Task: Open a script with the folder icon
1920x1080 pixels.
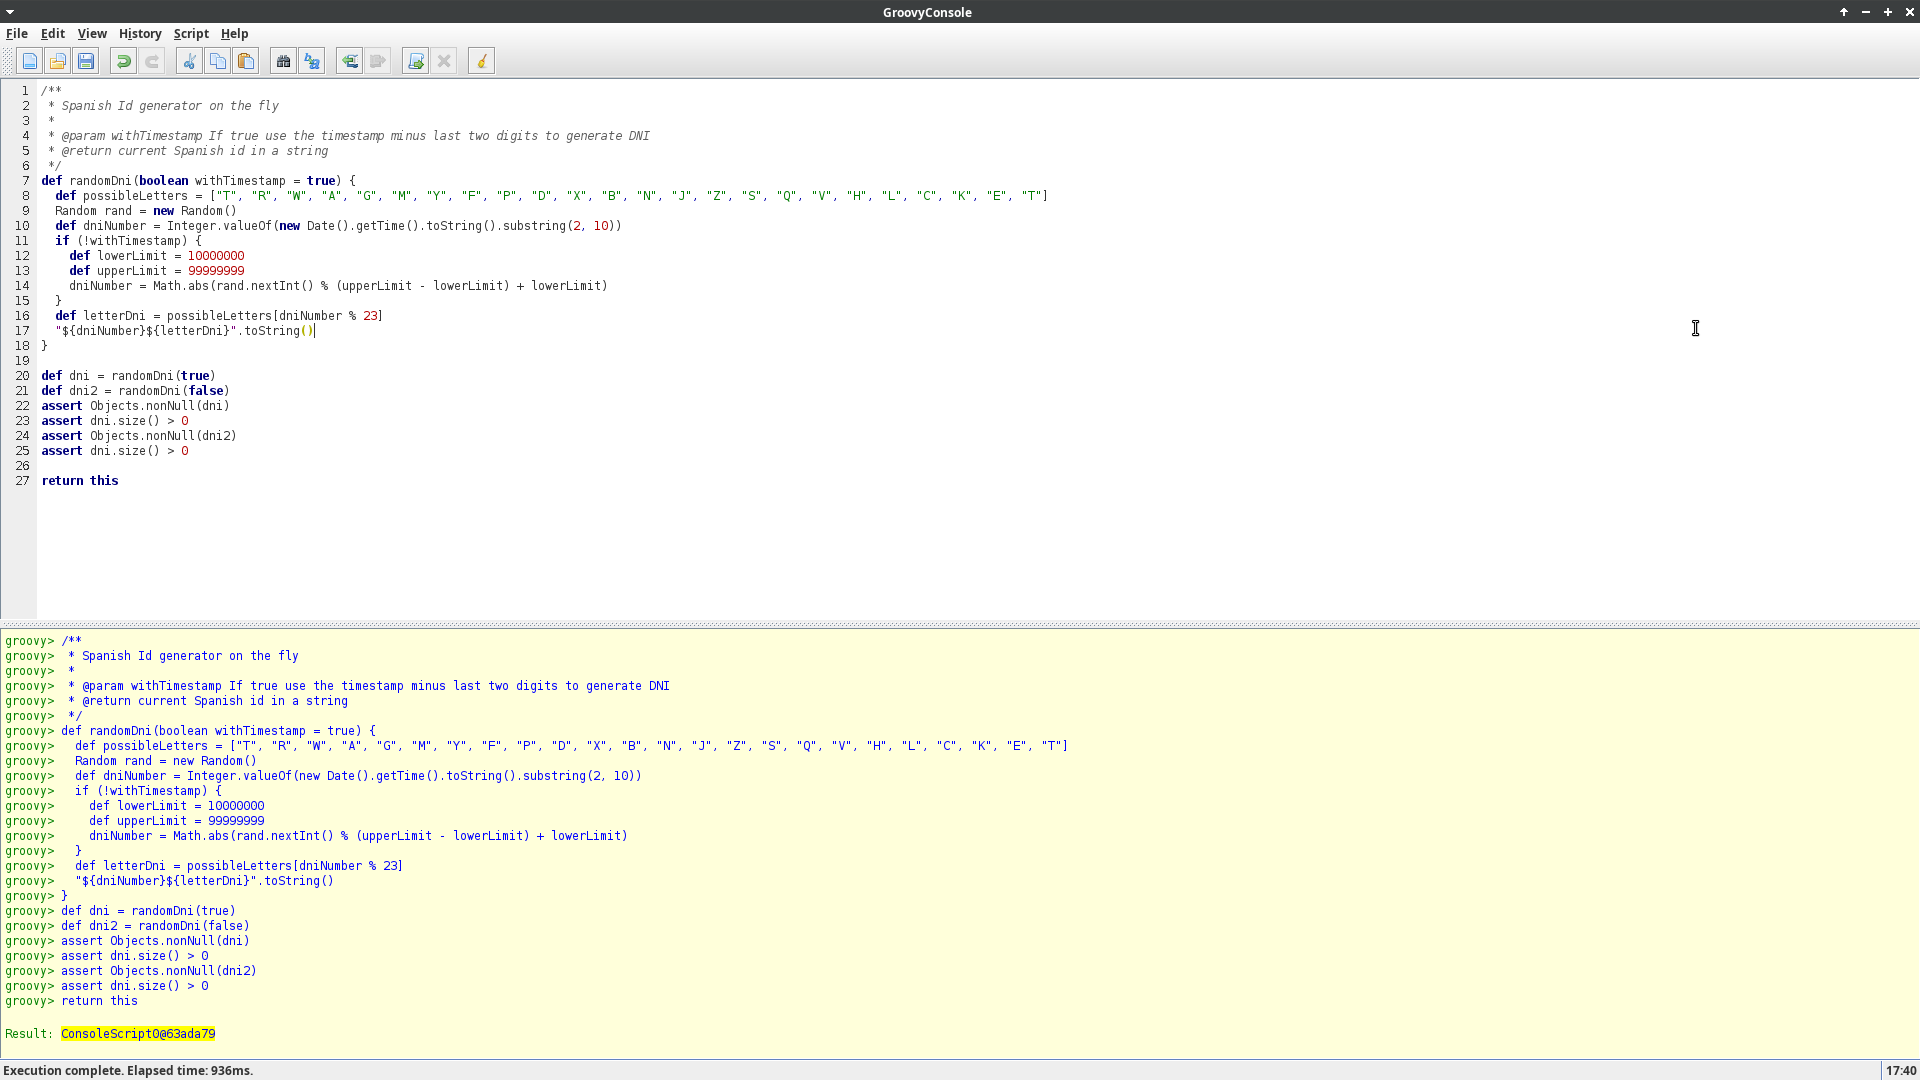Action: 58,62
